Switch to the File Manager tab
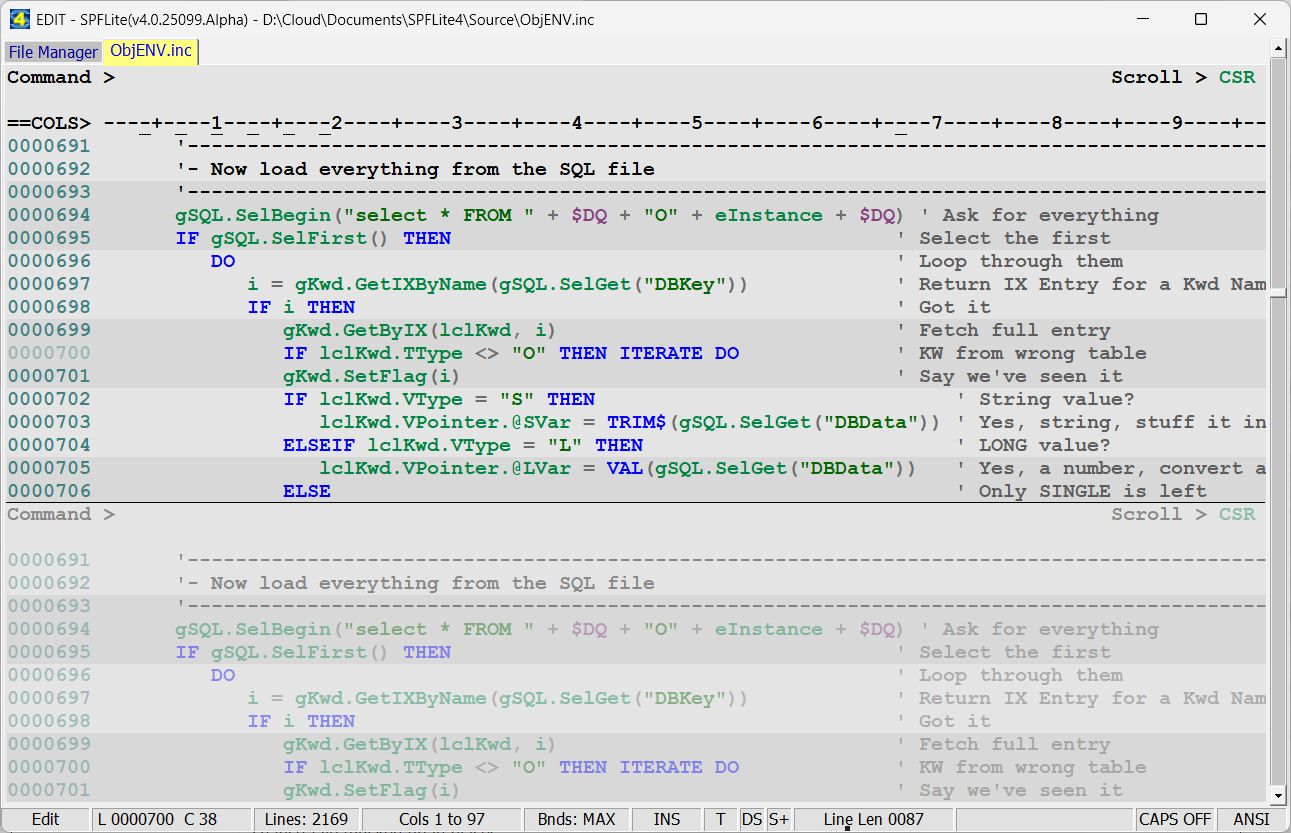 [x=53, y=52]
